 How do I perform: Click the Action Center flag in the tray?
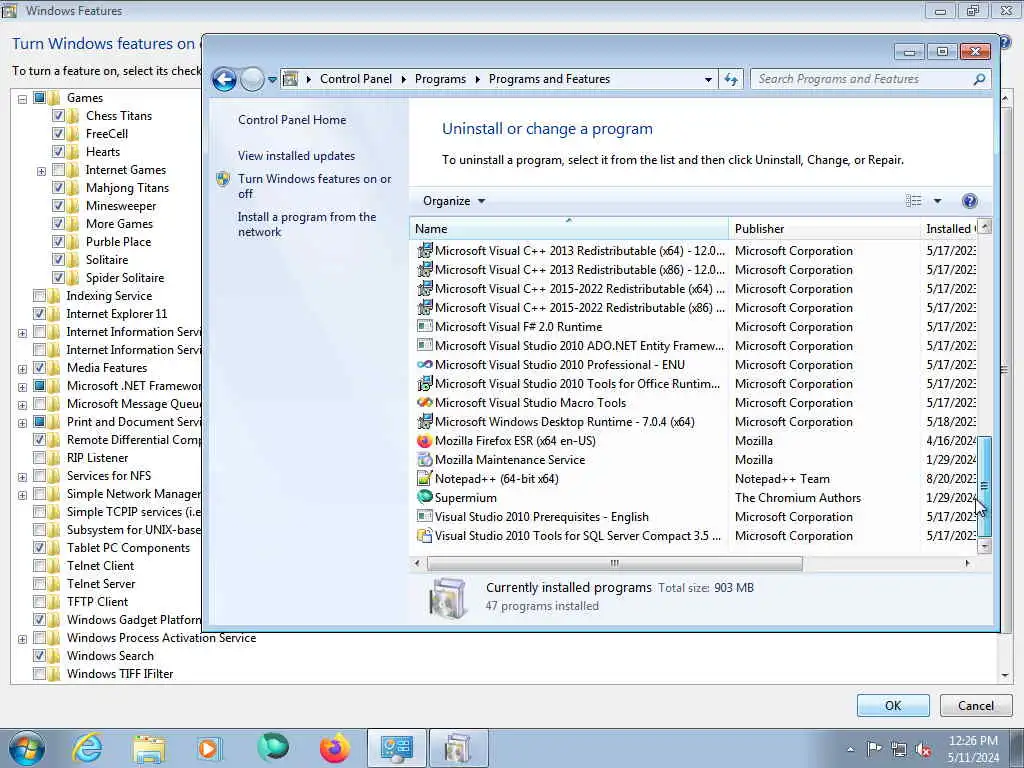(x=874, y=748)
